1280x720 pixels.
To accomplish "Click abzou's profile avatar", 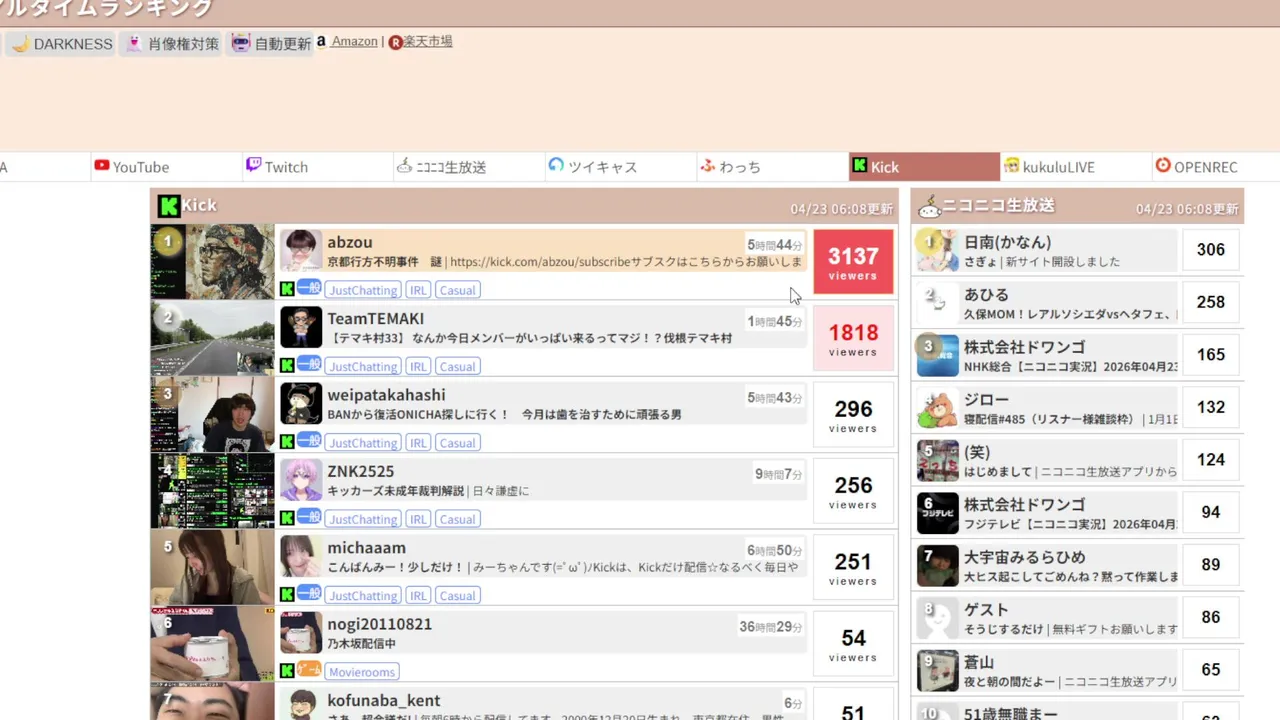I will pos(301,251).
